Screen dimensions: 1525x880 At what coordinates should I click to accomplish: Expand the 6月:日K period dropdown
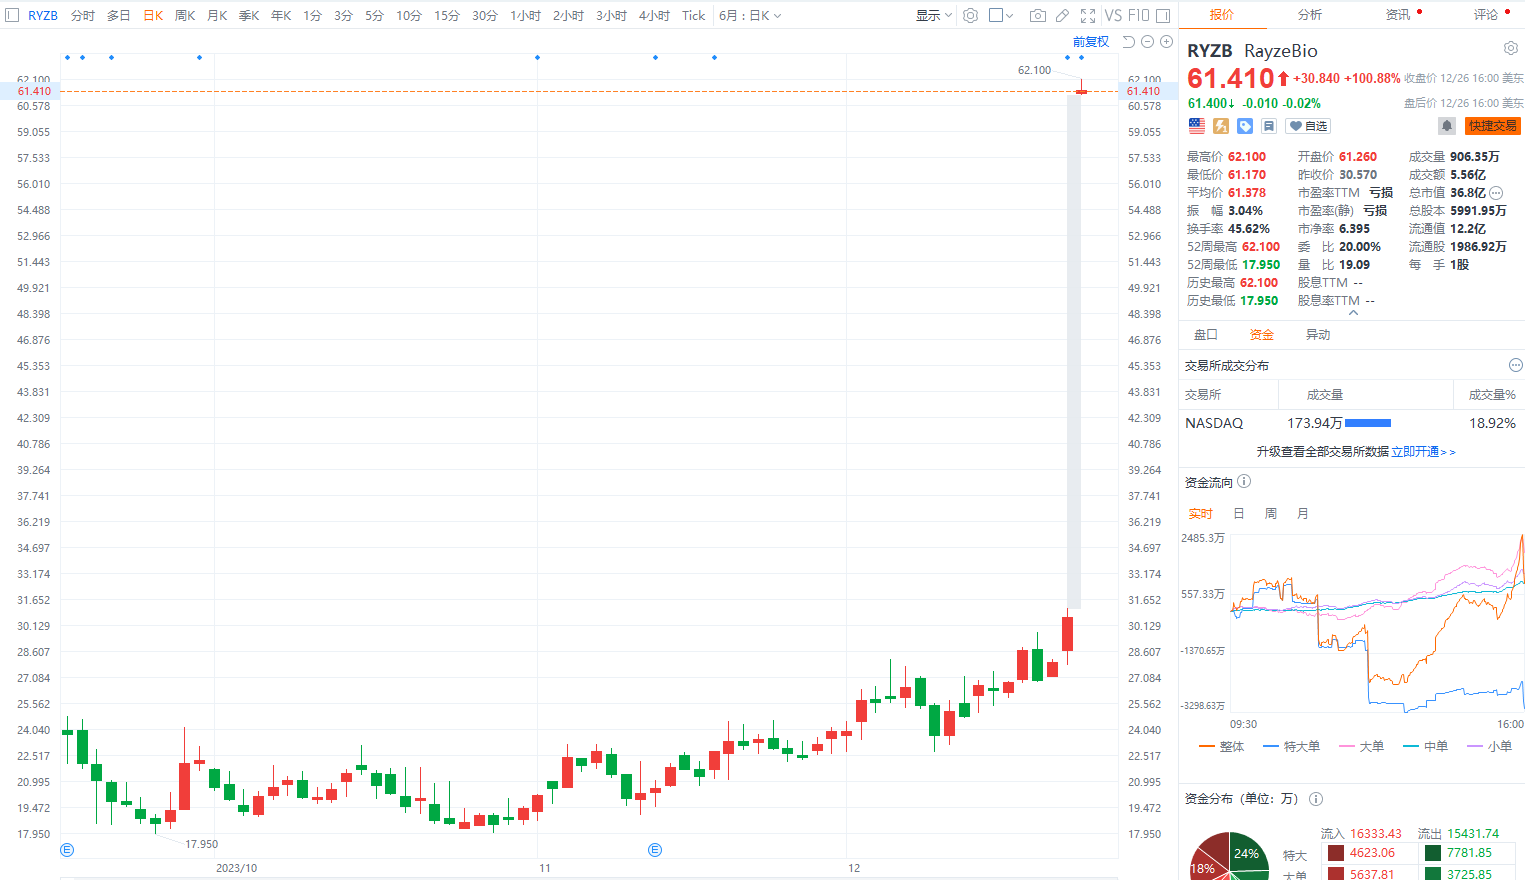click(x=749, y=16)
